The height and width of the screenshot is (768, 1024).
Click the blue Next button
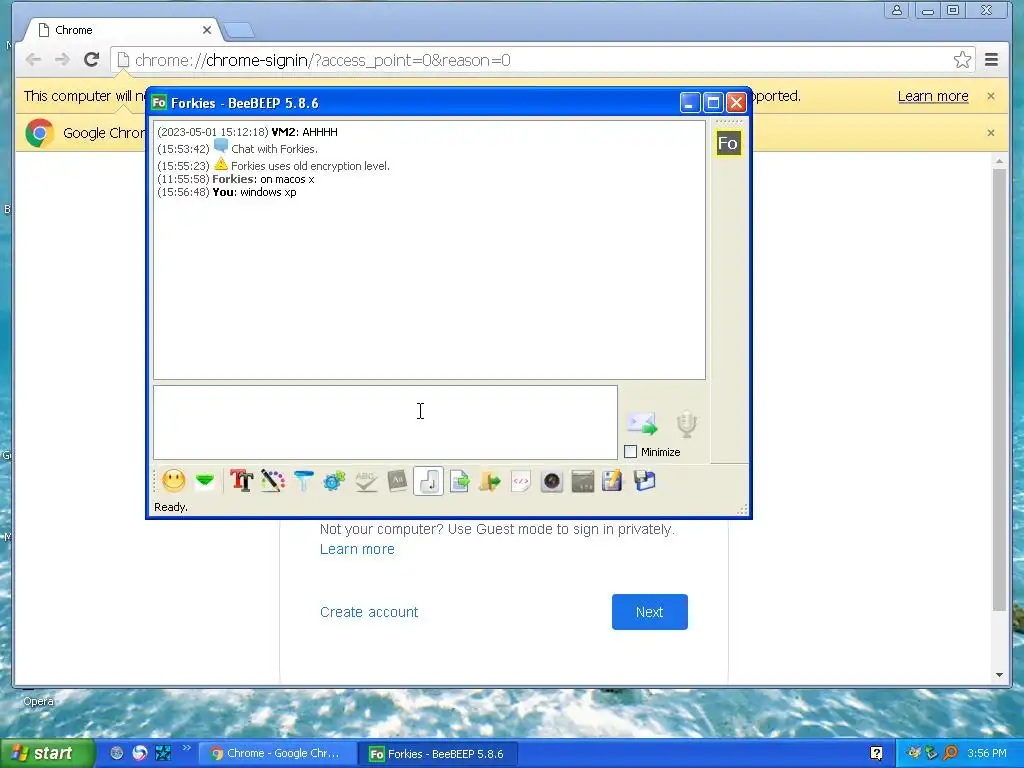click(x=650, y=612)
